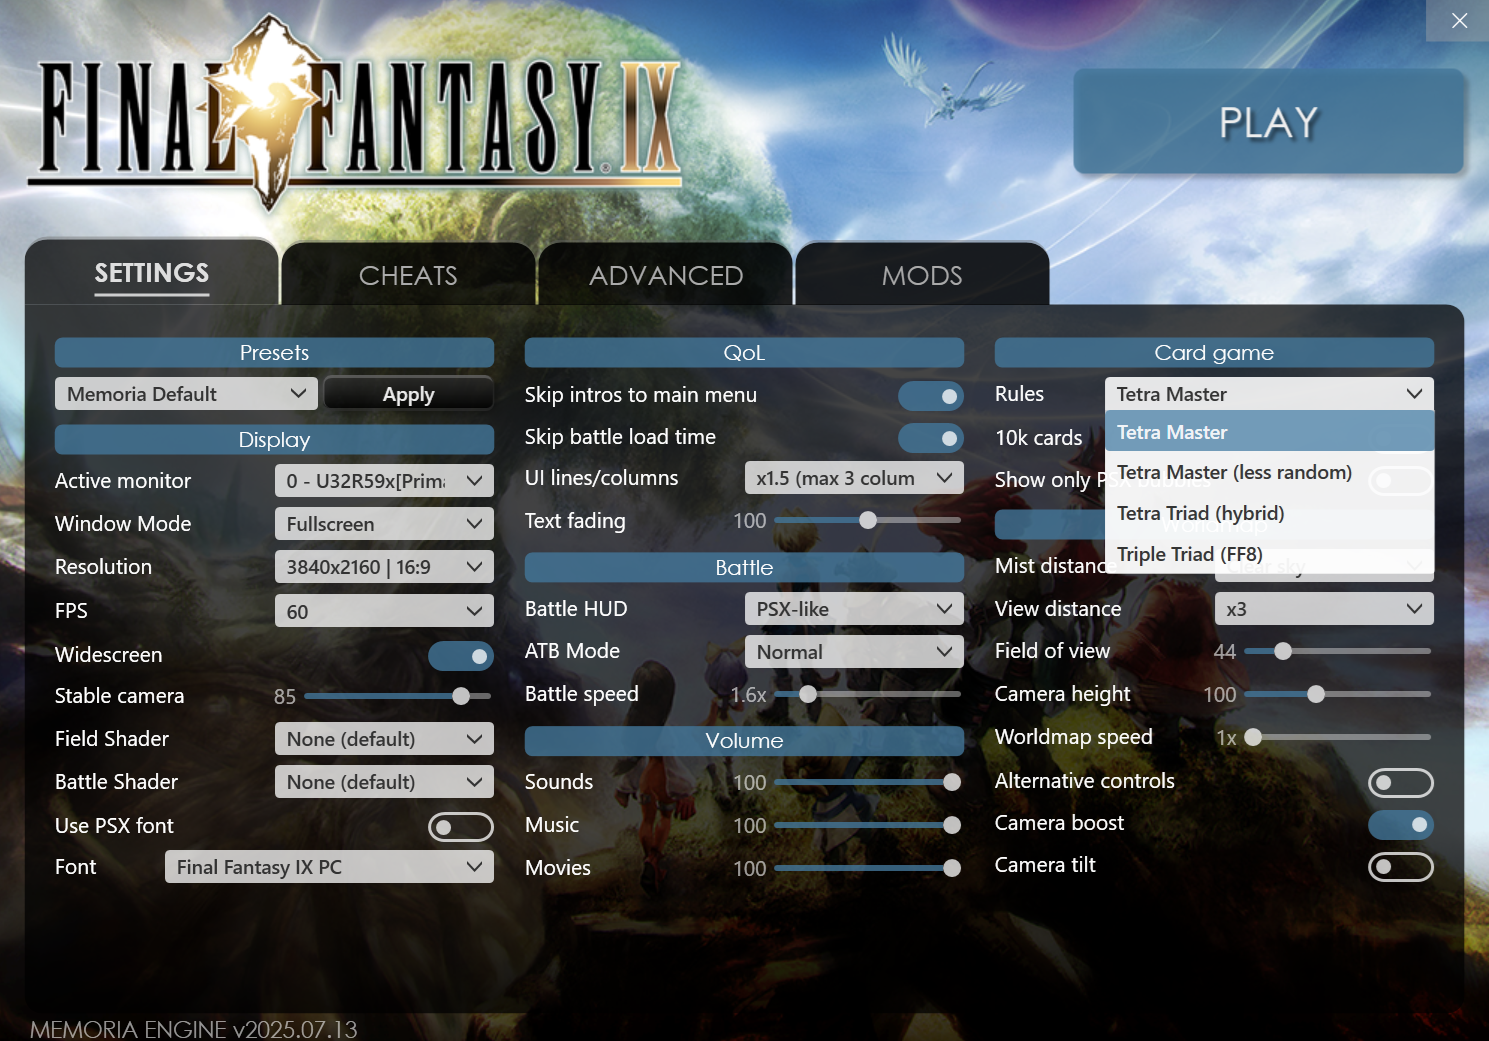Open the MODS tab

tap(922, 275)
